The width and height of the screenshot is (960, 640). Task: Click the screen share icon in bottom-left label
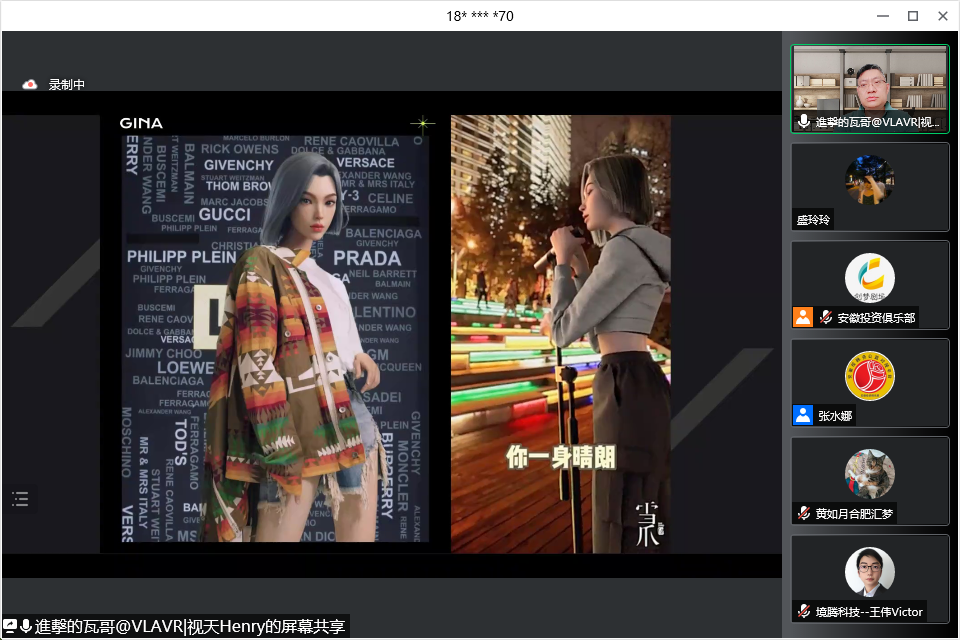10,627
